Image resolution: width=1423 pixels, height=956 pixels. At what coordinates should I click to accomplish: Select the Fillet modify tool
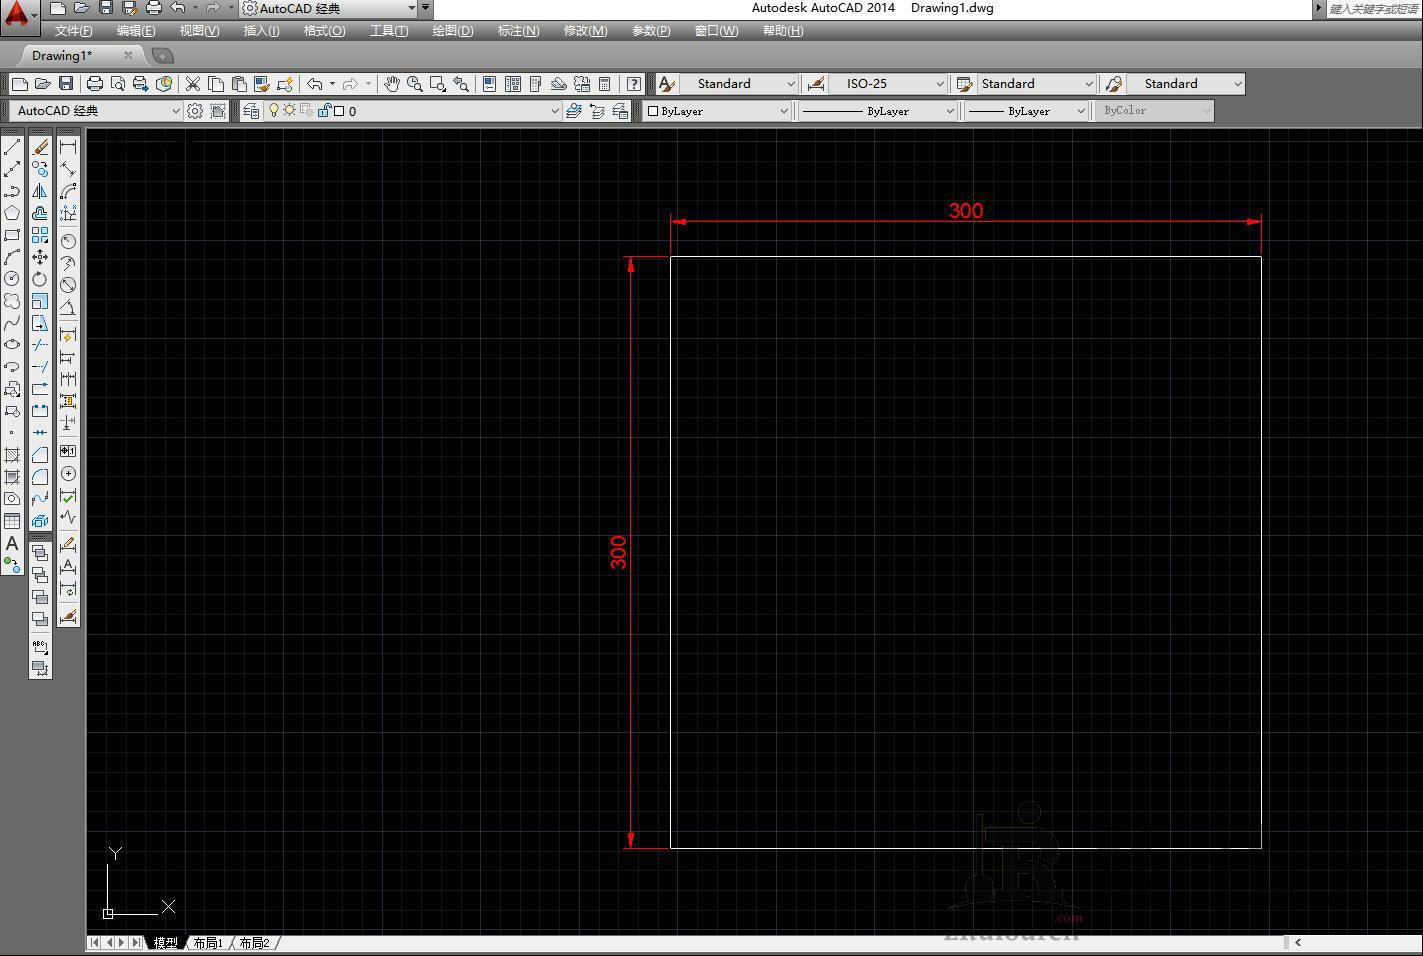point(40,477)
